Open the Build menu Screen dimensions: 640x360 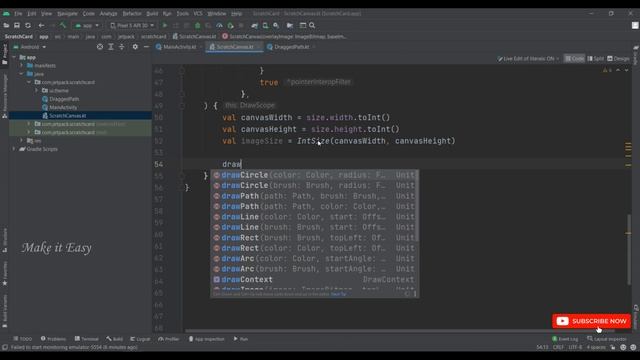click(152, 13)
